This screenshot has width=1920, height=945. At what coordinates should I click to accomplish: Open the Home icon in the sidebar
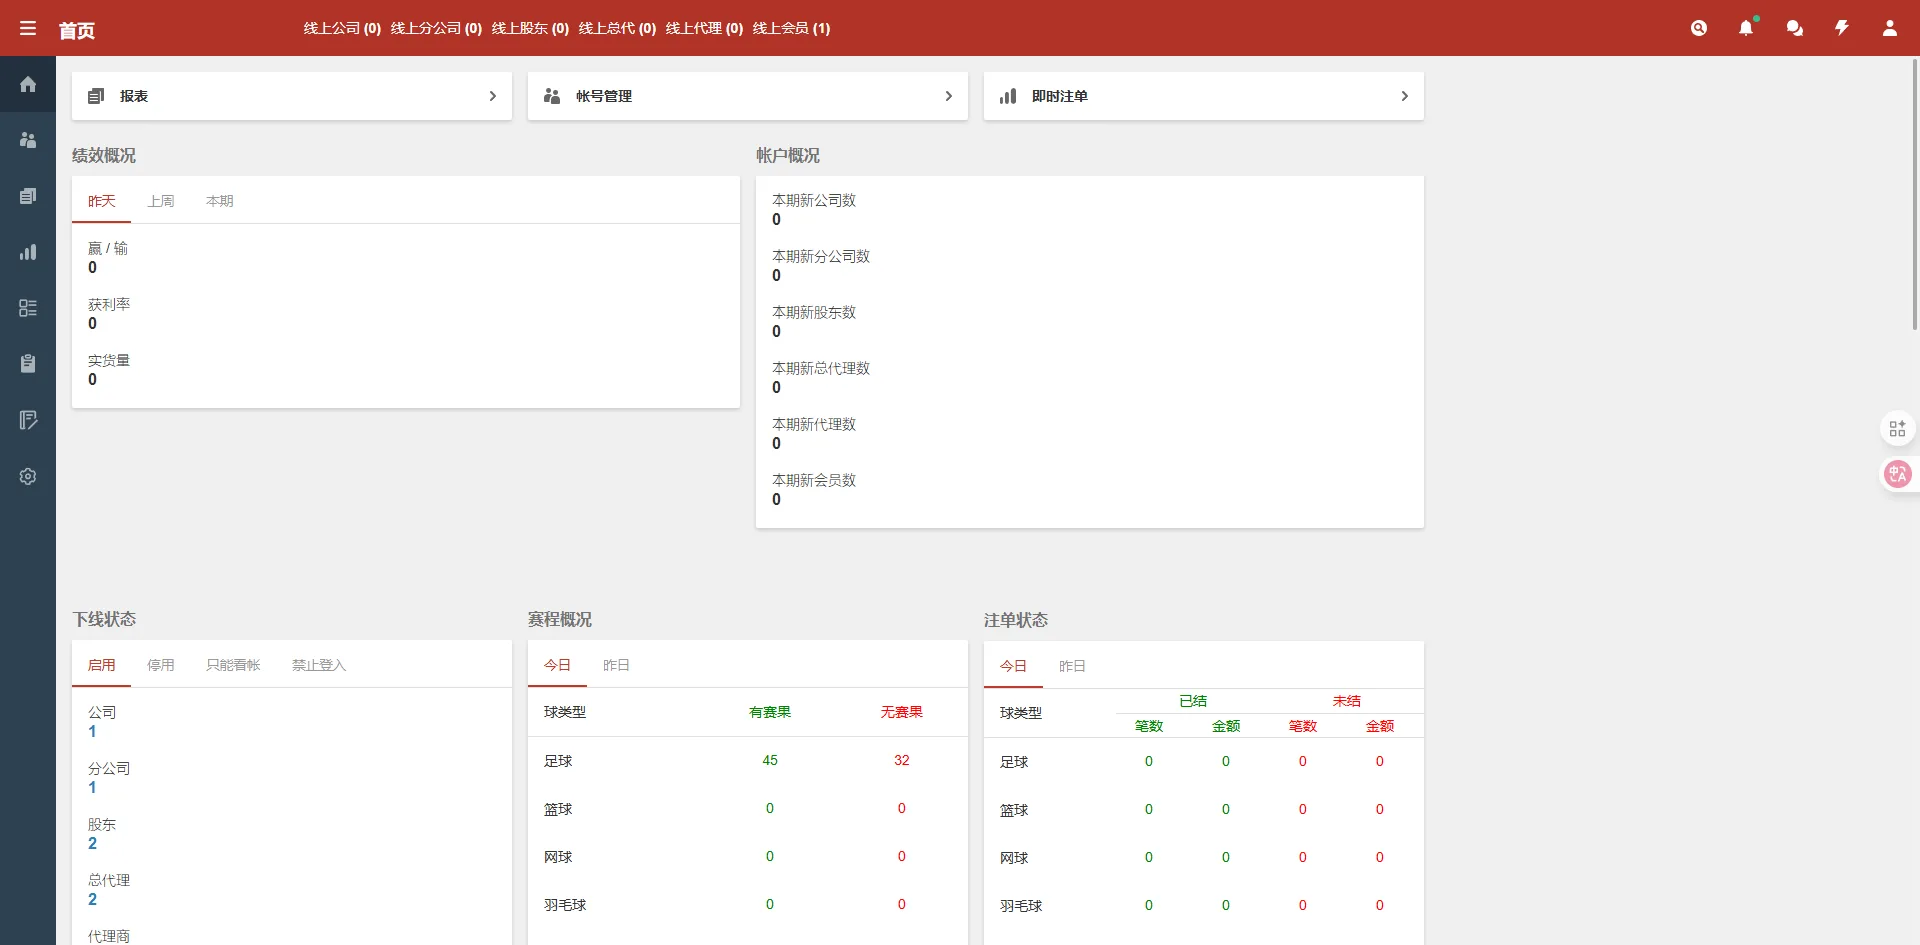point(27,84)
